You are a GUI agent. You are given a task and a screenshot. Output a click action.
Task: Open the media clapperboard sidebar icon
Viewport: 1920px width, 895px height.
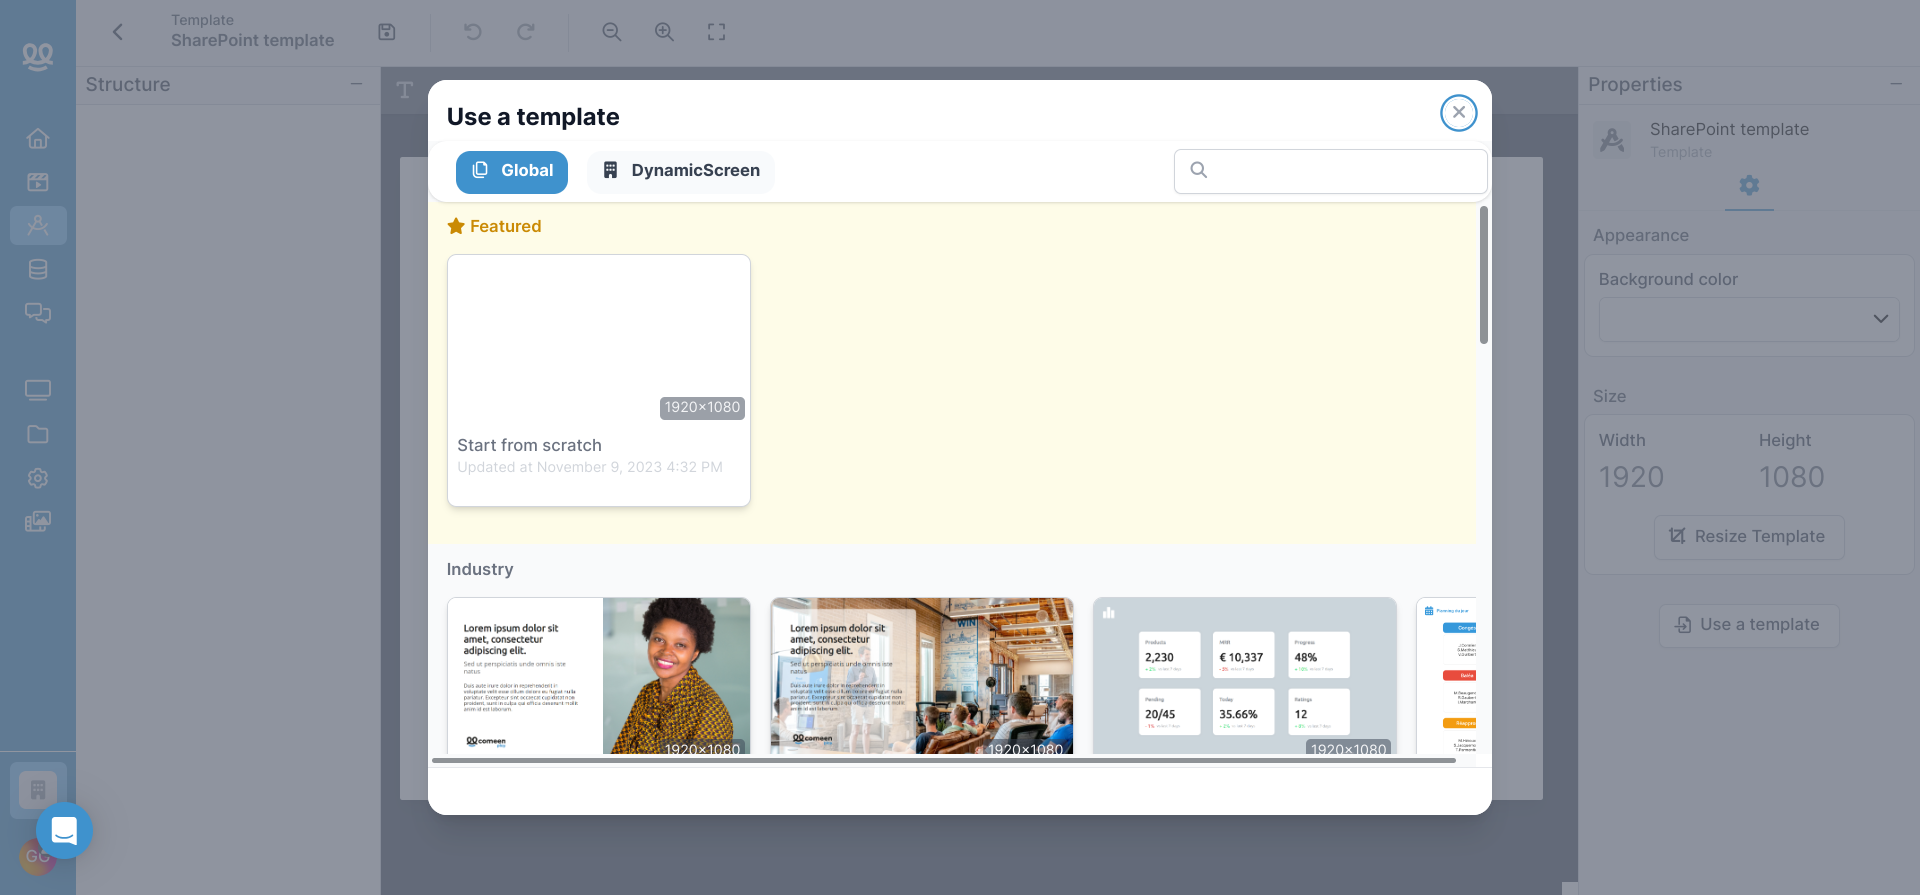[38, 182]
